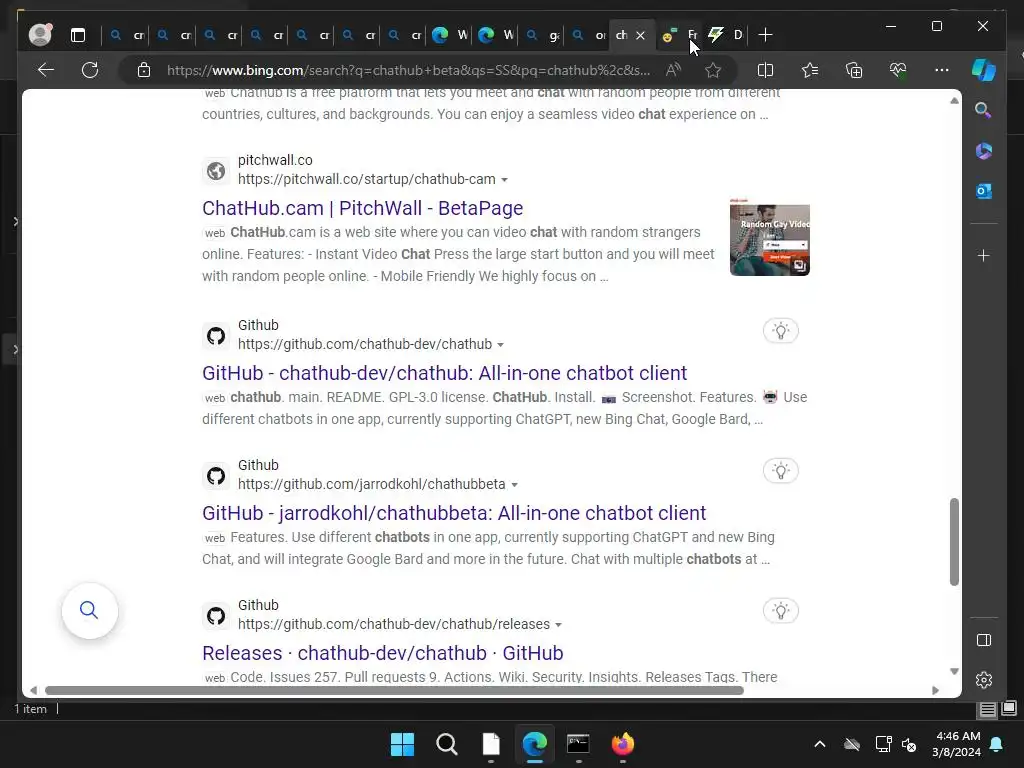
Task: Open the Collections icon
Action: coord(854,70)
